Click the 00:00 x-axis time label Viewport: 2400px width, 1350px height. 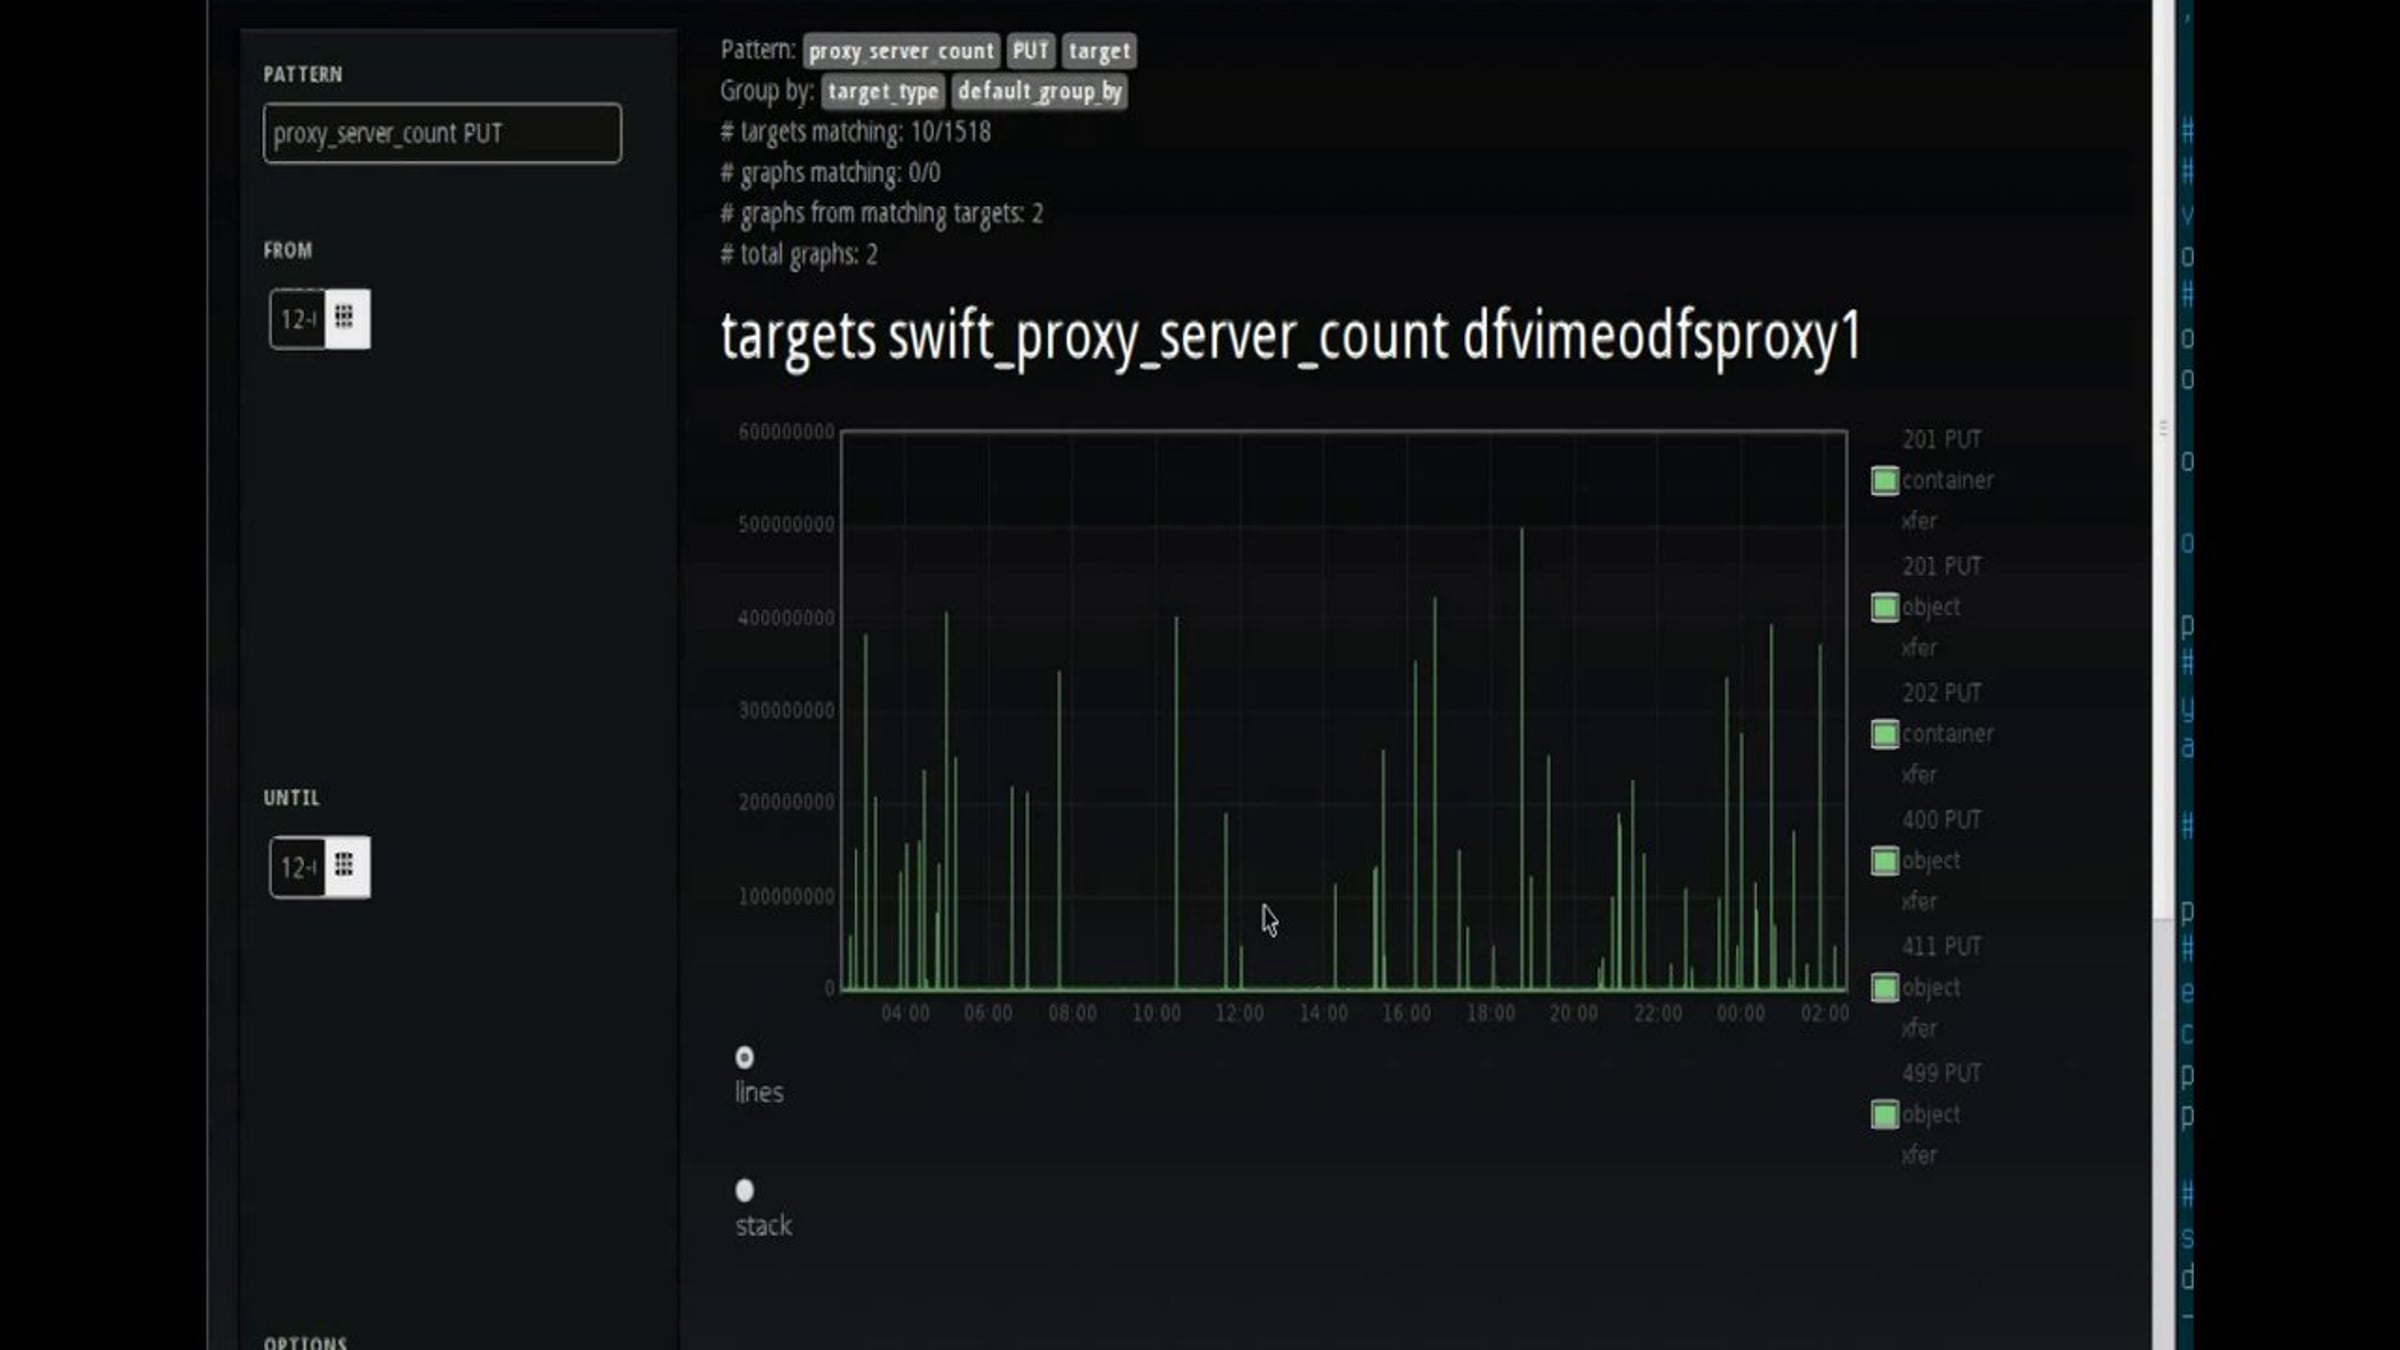[x=1741, y=1014]
